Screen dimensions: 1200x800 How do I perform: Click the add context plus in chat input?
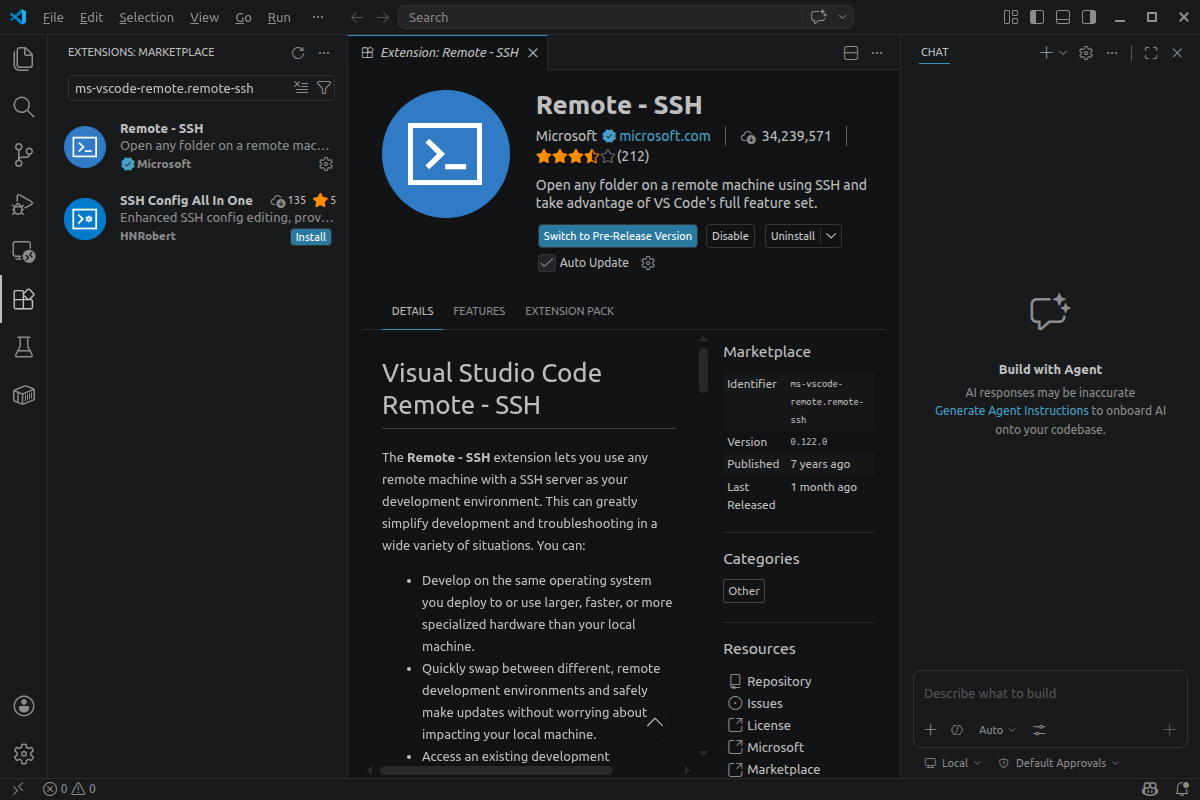930,730
